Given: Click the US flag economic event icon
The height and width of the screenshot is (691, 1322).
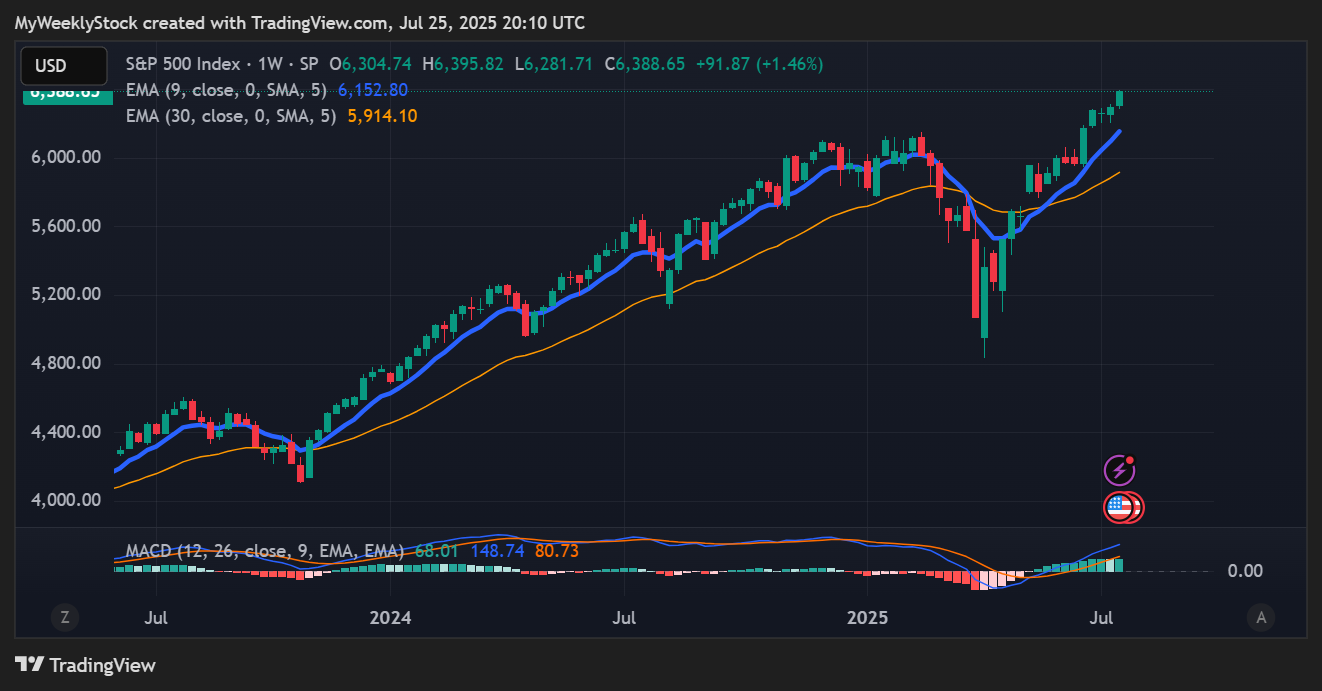Looking at the screenshot, I should click(1121, 508).
